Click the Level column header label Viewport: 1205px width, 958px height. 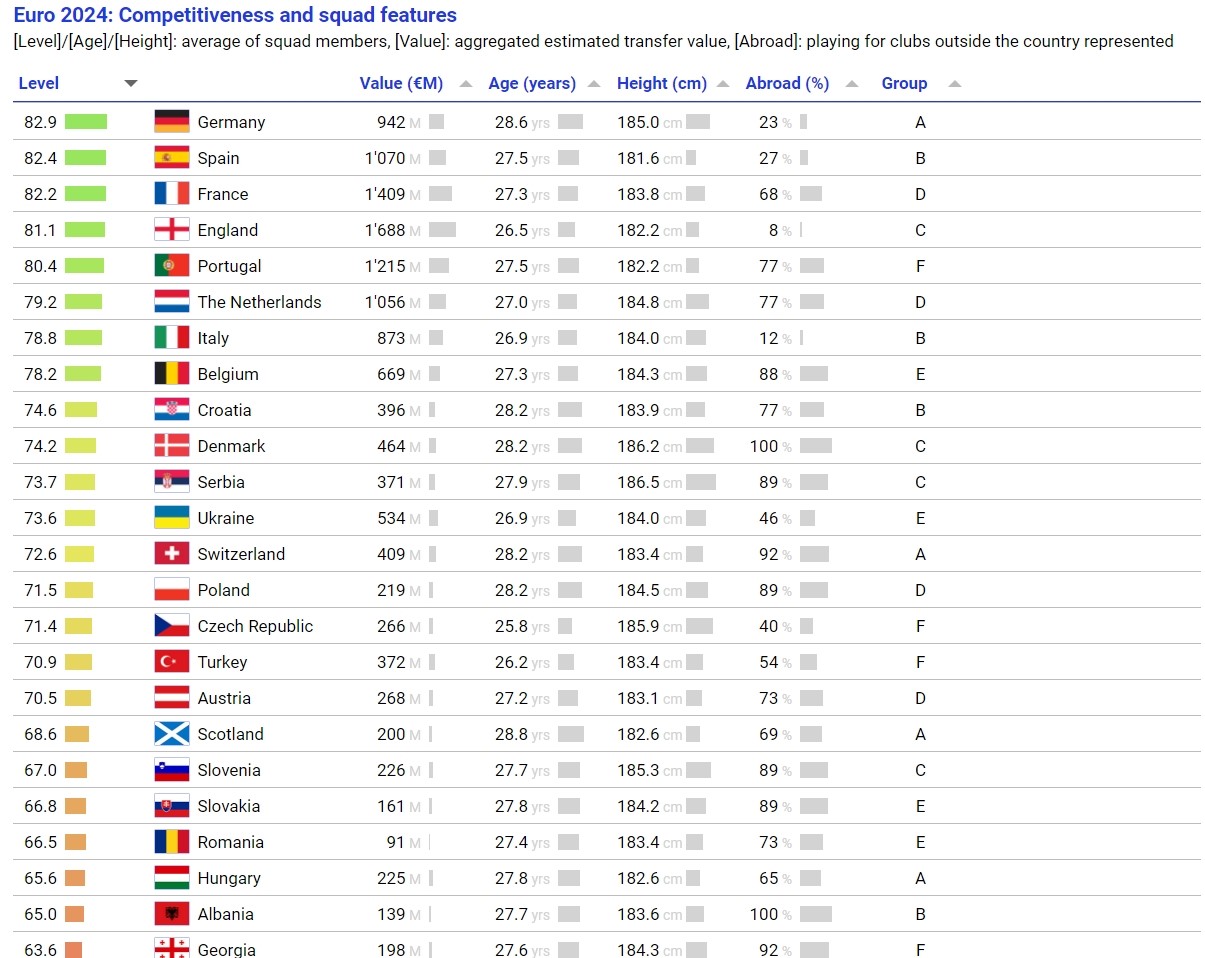(x=39, y=84)
